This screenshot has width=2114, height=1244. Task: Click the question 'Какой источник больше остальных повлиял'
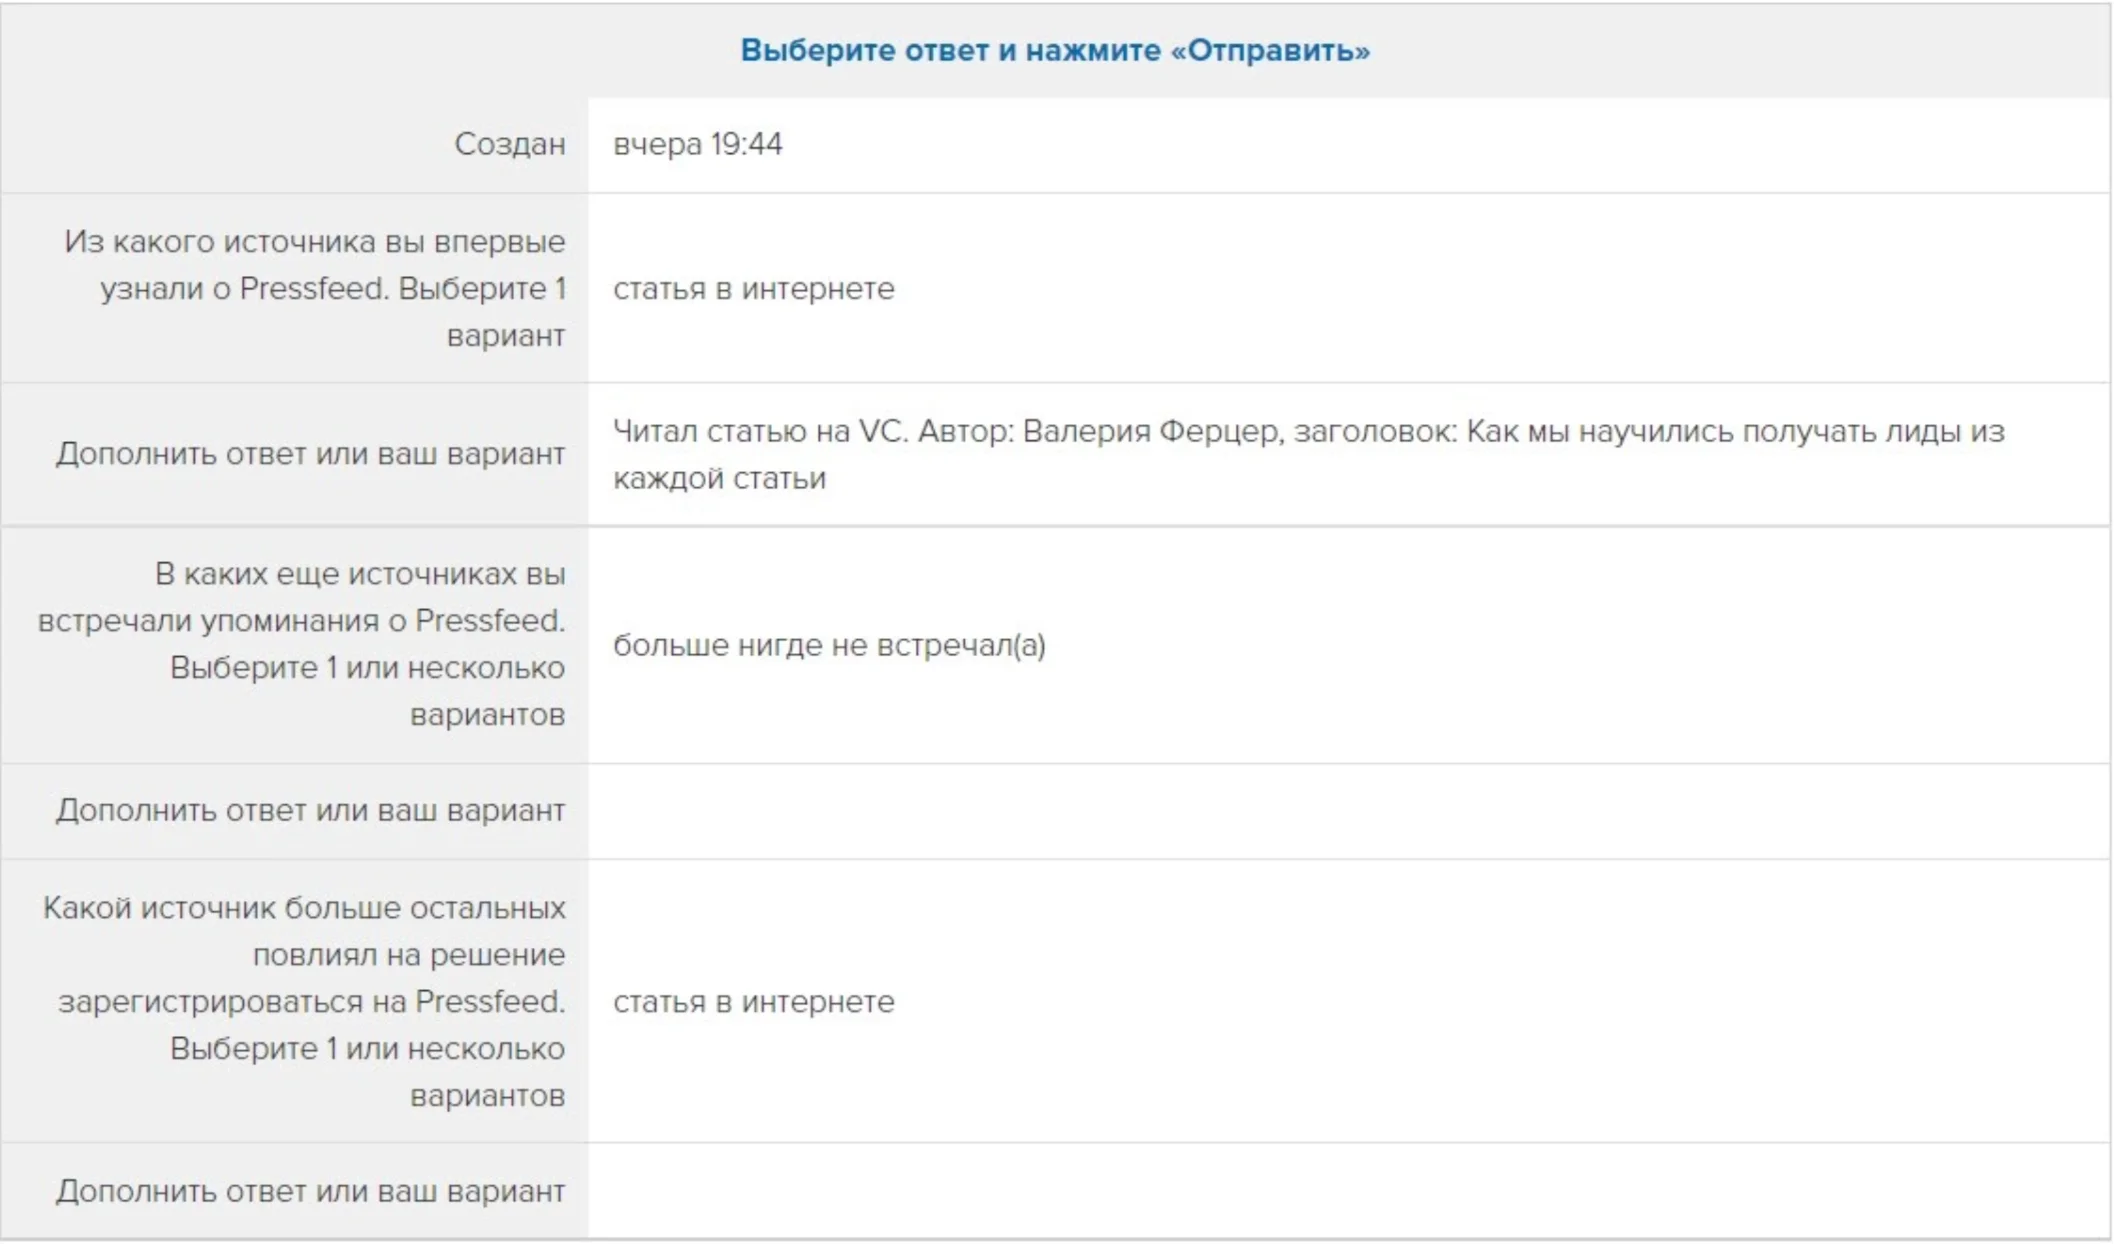304,909
